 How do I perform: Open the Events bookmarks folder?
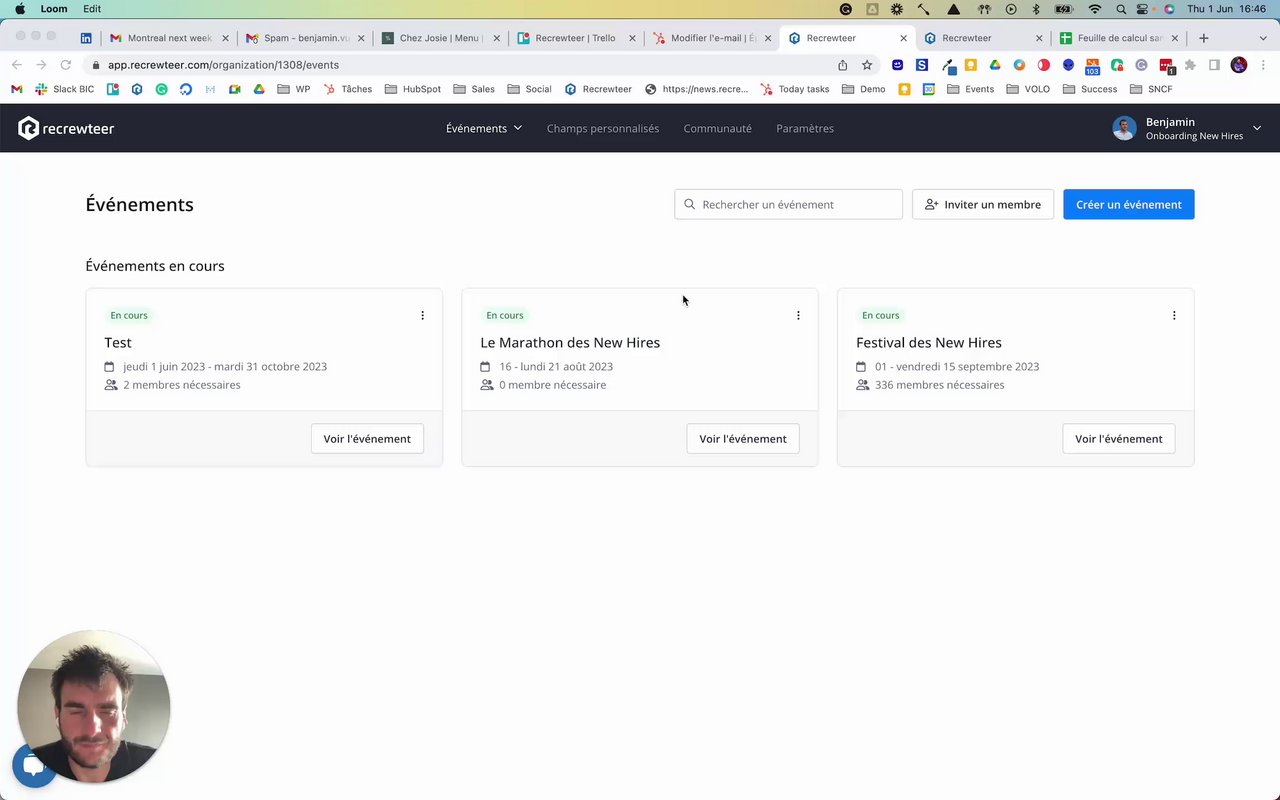pyautogui.click(x=970, y=89)
